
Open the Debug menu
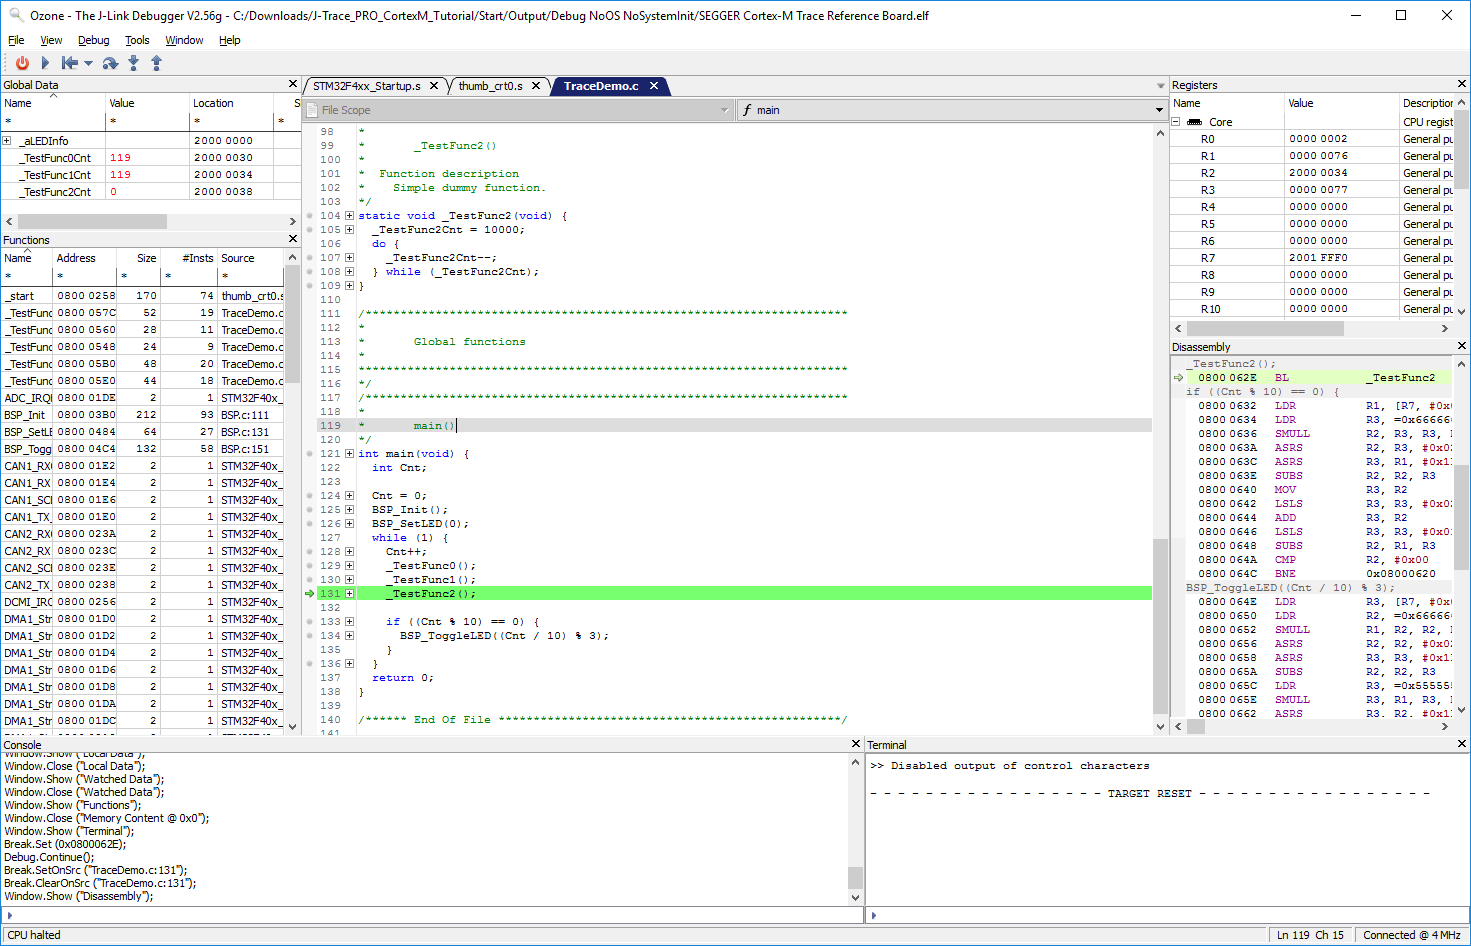coord(93,40)
